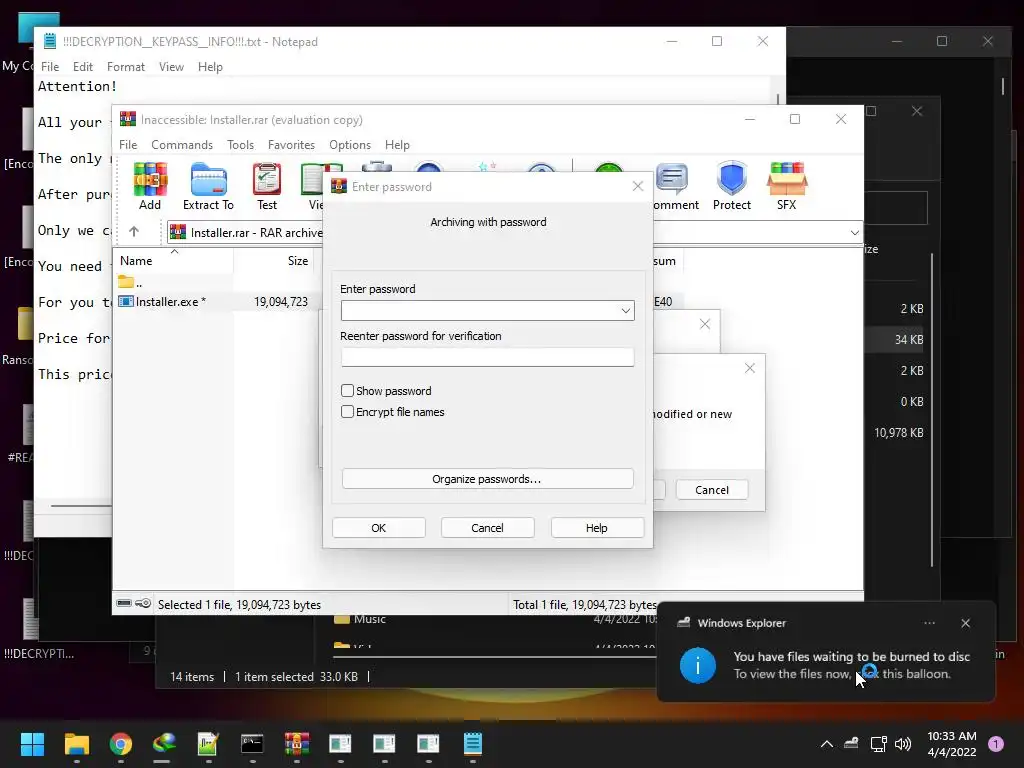Image resolution: width=1024 pixels, height=768 pixels.
Task: Close the Enter password dialog
Action: point(638,187)
